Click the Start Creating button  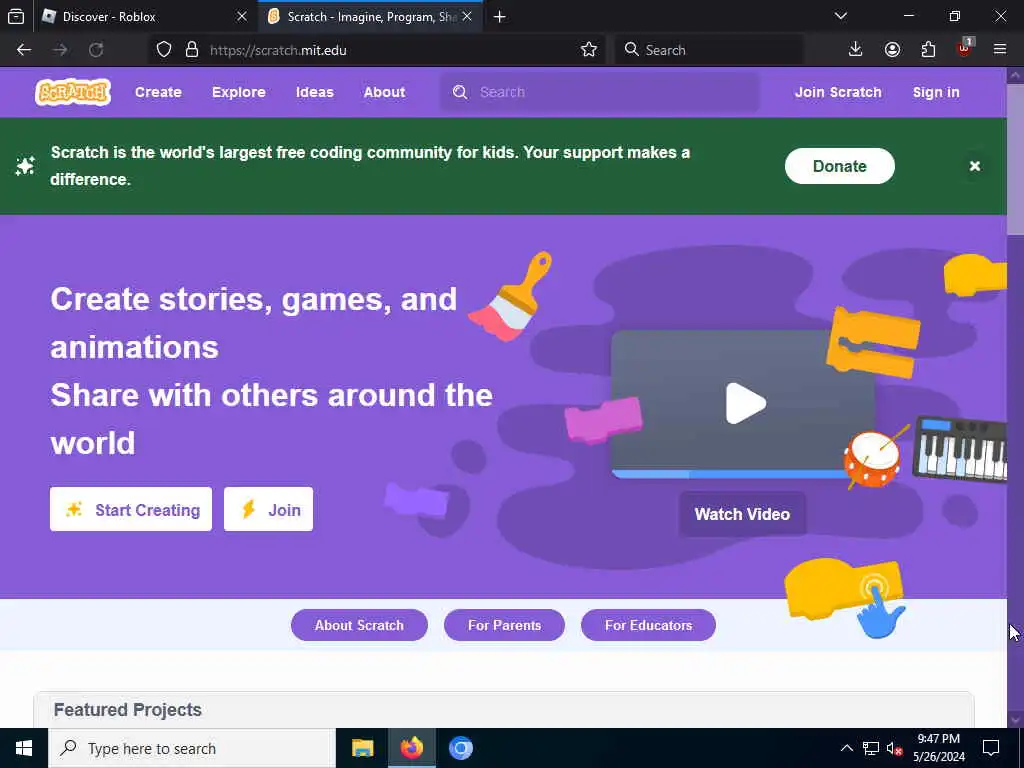click(x=131, y=509)
